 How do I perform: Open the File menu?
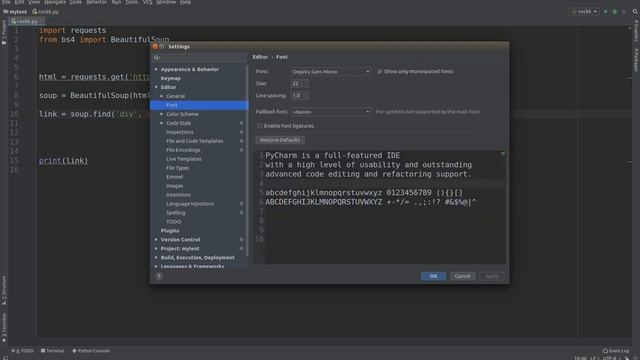point(6,2)
